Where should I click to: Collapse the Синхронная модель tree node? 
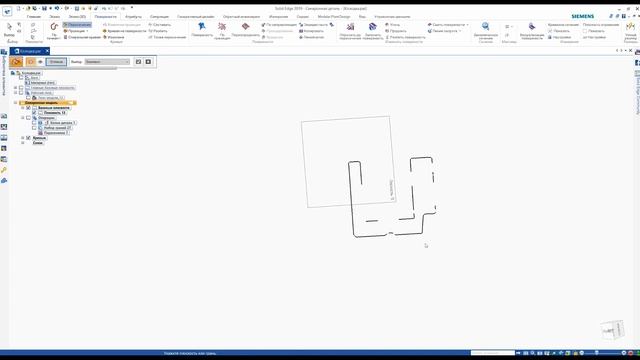click(16, 103)
